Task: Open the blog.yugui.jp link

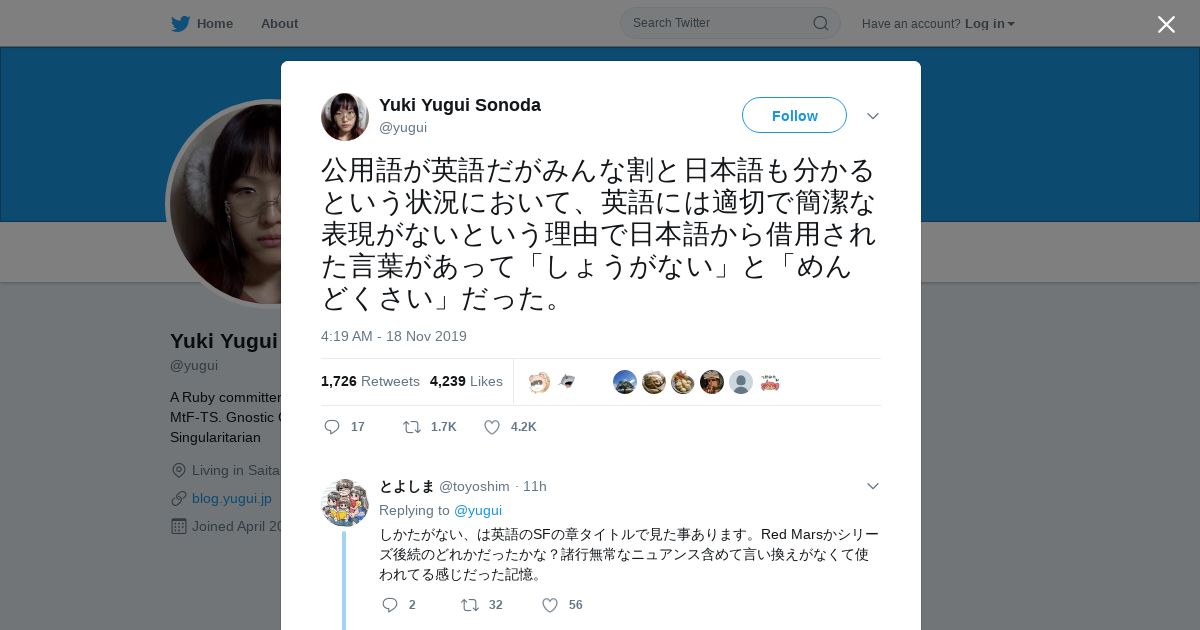Action: (232, 498)
